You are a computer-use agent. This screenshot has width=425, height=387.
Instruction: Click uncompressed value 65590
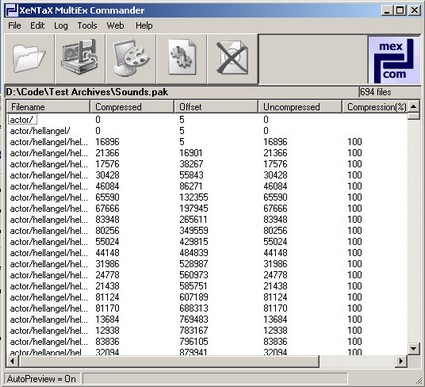[275, 197]
